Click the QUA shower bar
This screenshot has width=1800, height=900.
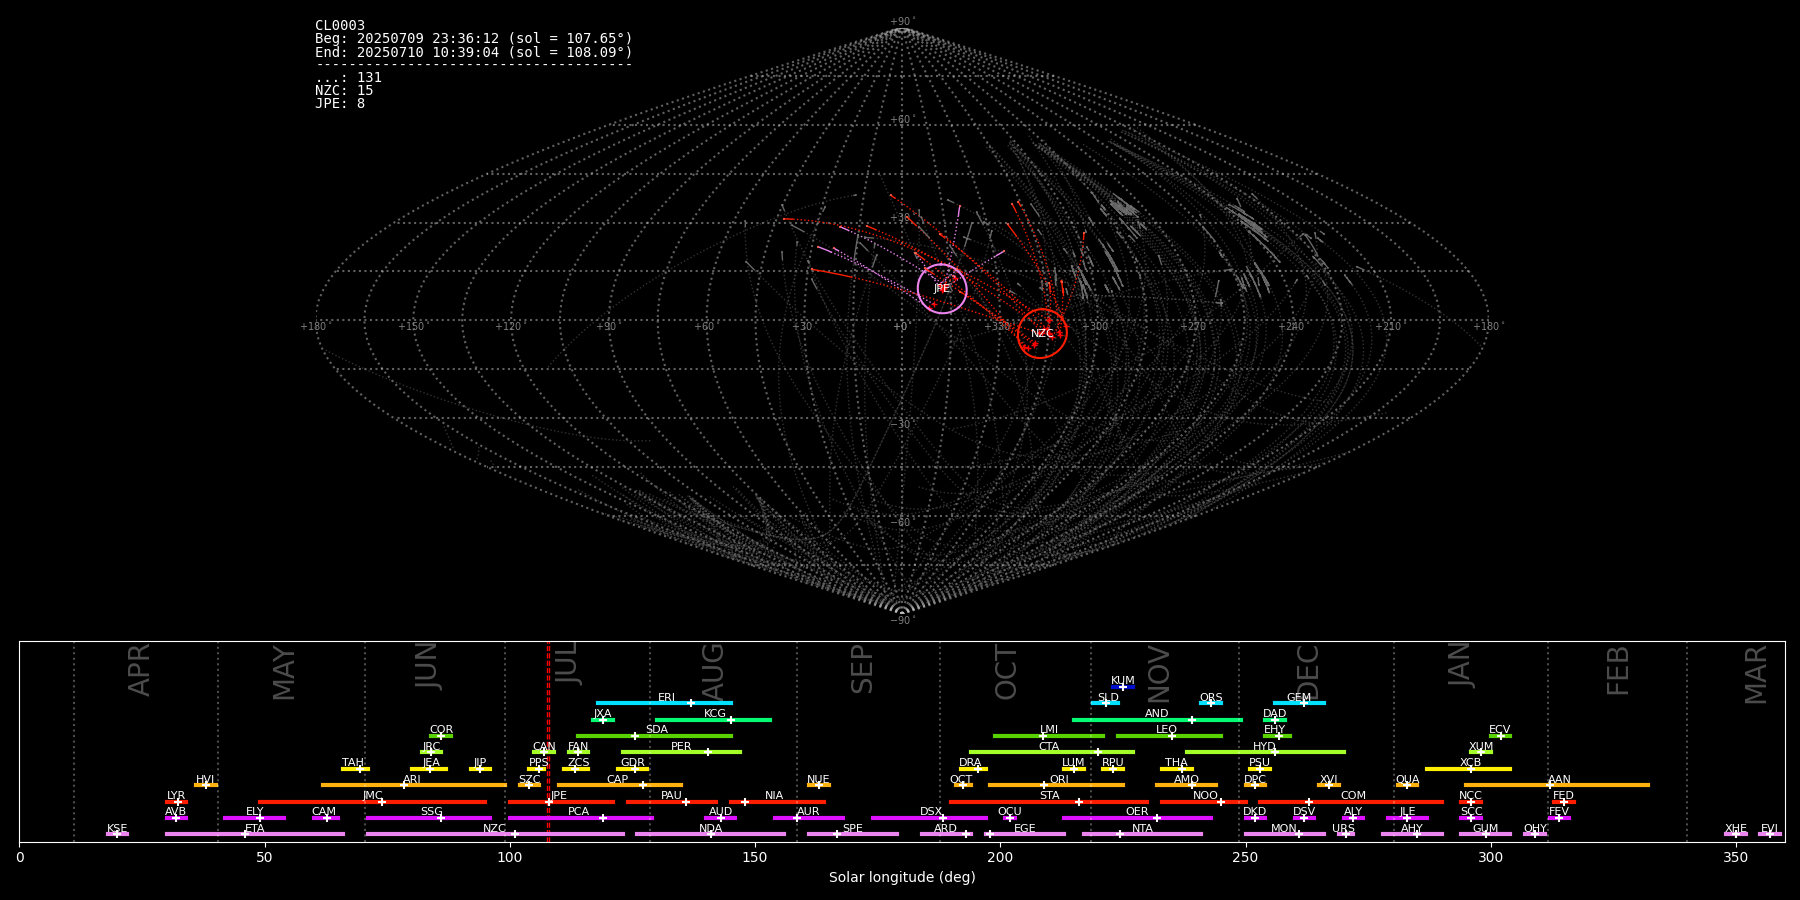[x=1407, y=785]
